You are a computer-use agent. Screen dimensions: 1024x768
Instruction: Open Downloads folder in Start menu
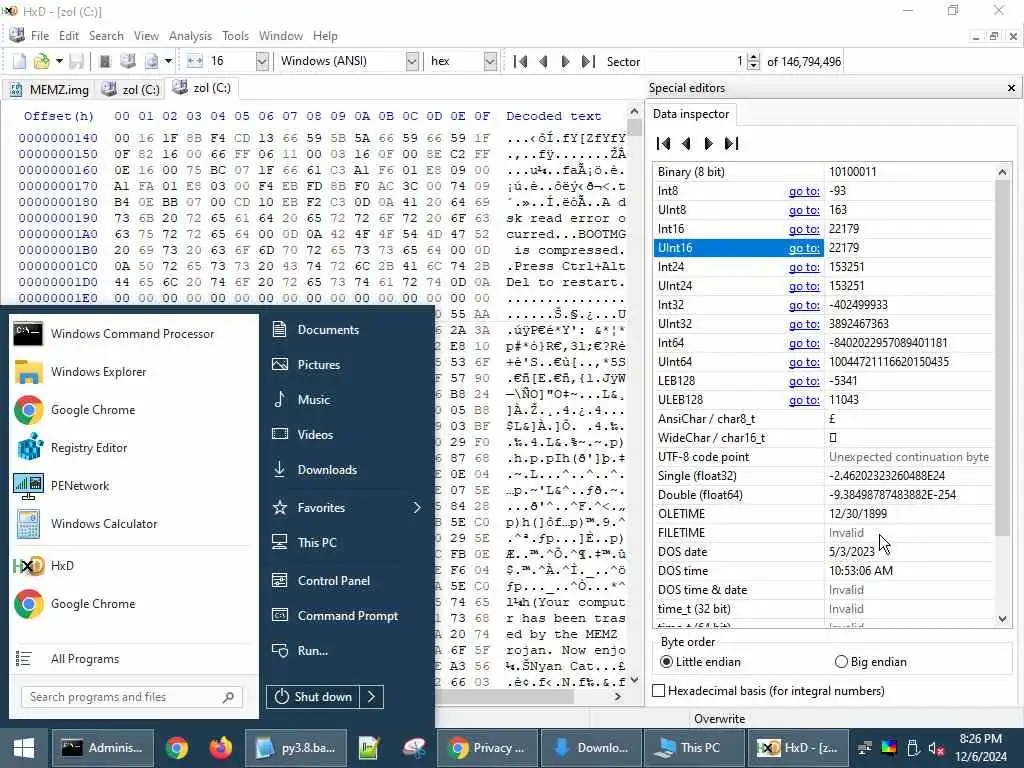(x=327, y=470)
